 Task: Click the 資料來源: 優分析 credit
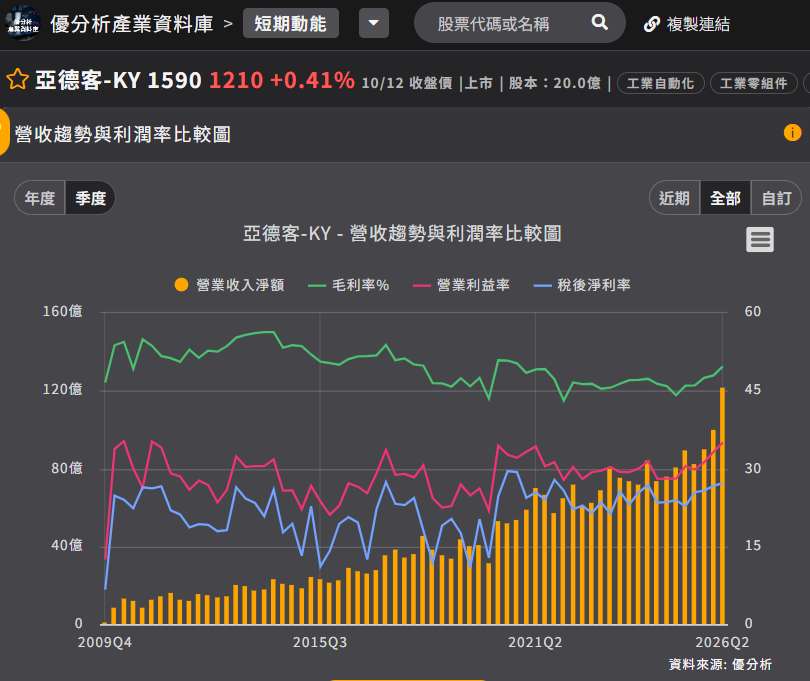coord(720,664)
